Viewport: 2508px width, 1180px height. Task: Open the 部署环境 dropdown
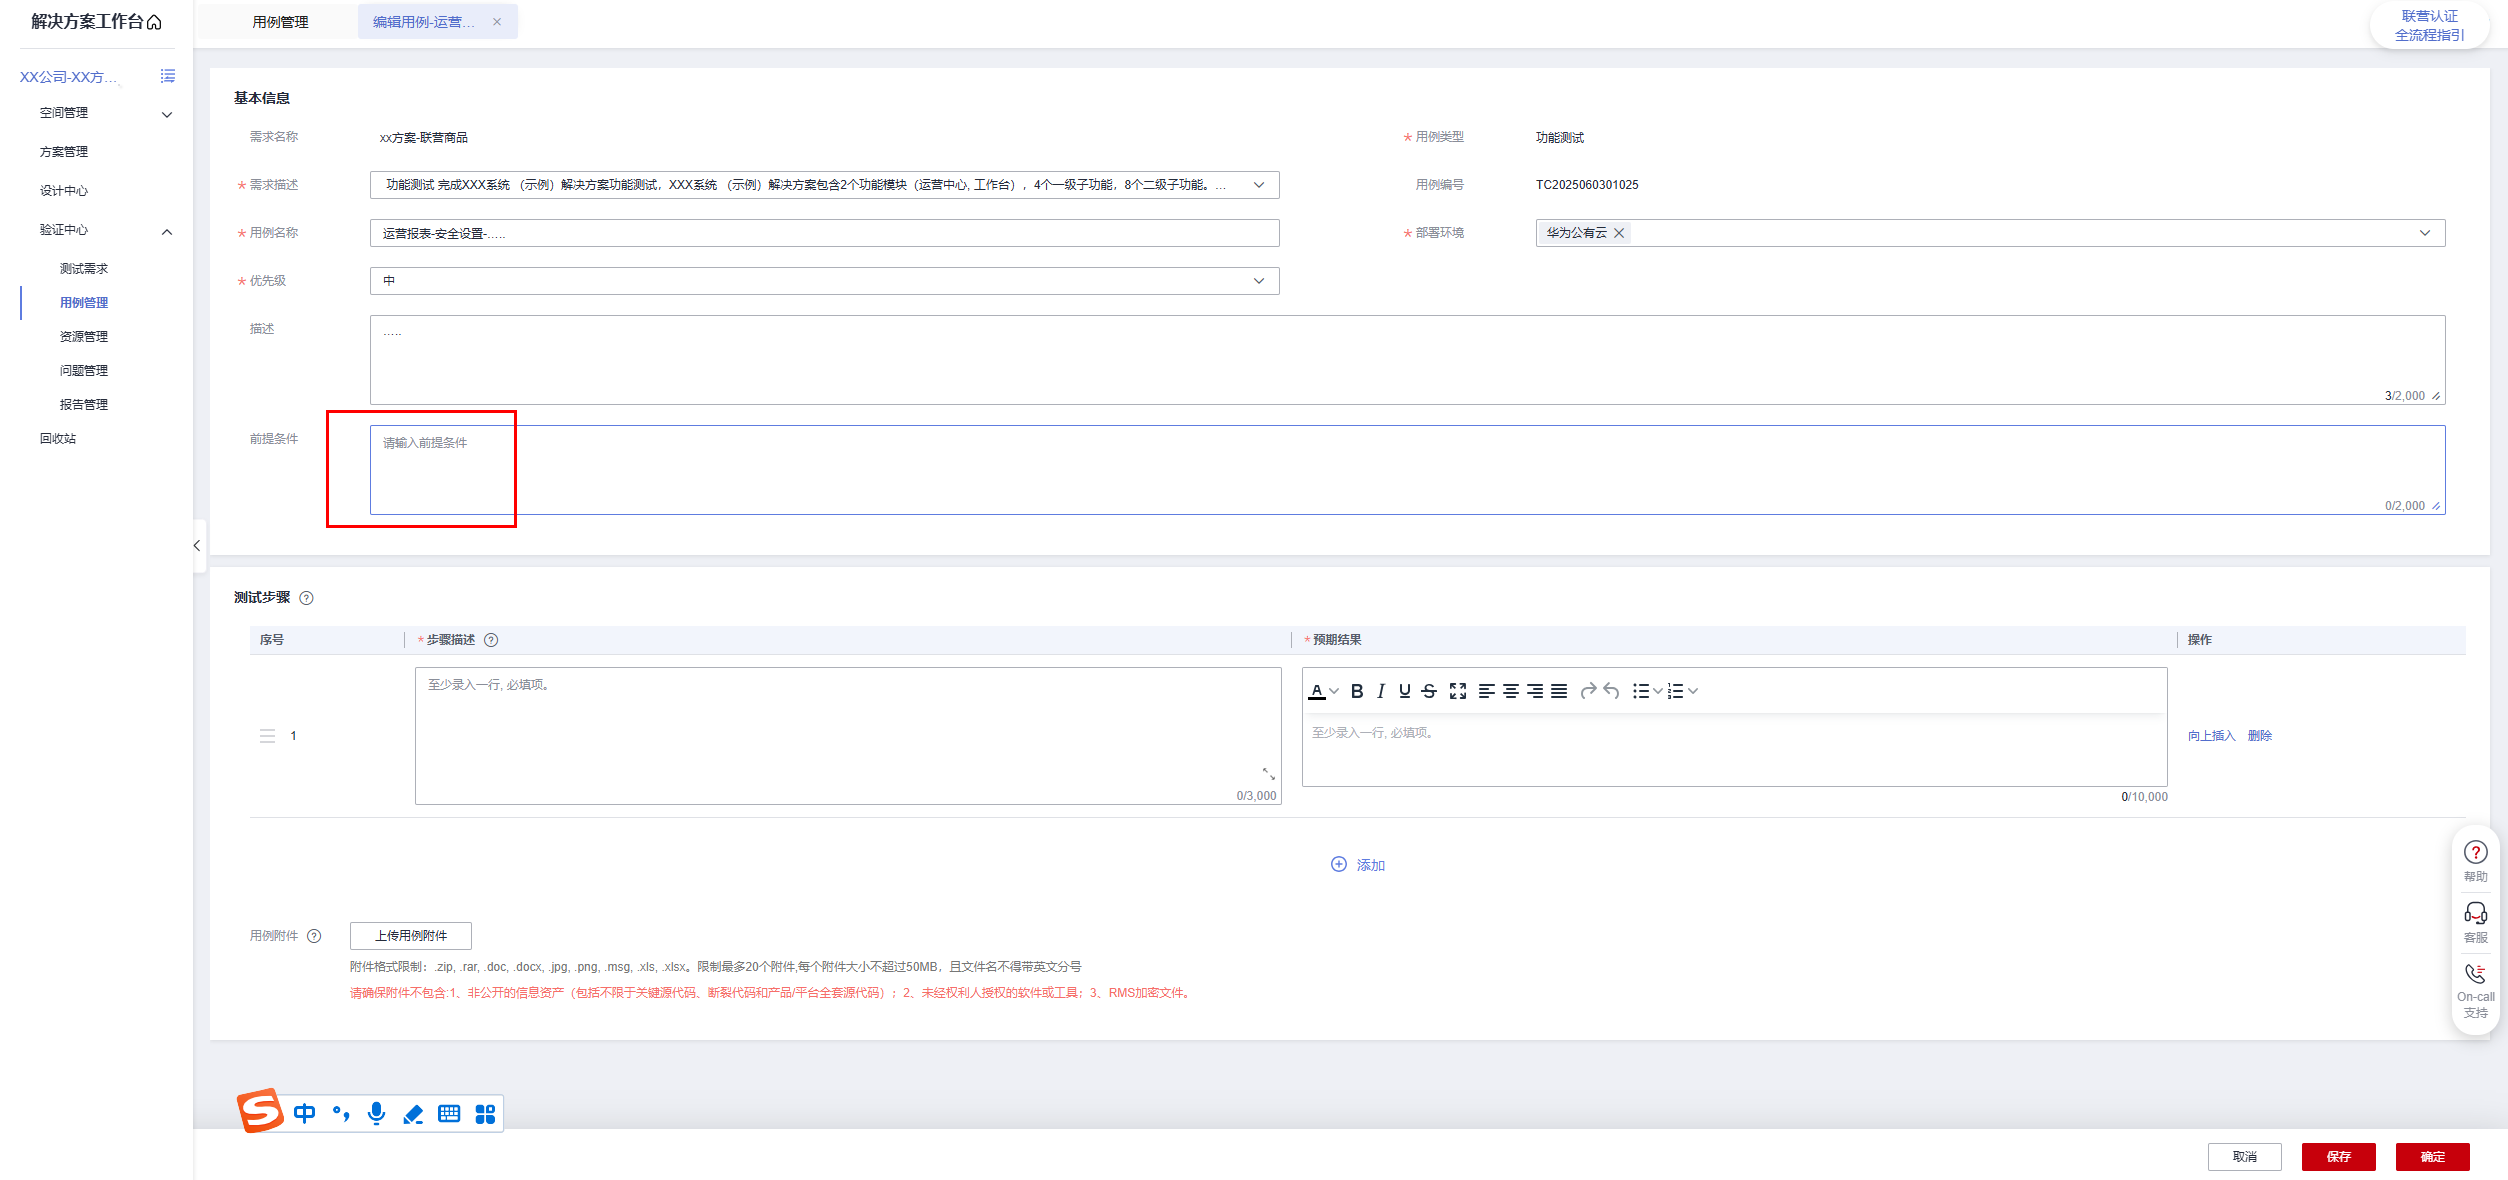point(2425,233)
